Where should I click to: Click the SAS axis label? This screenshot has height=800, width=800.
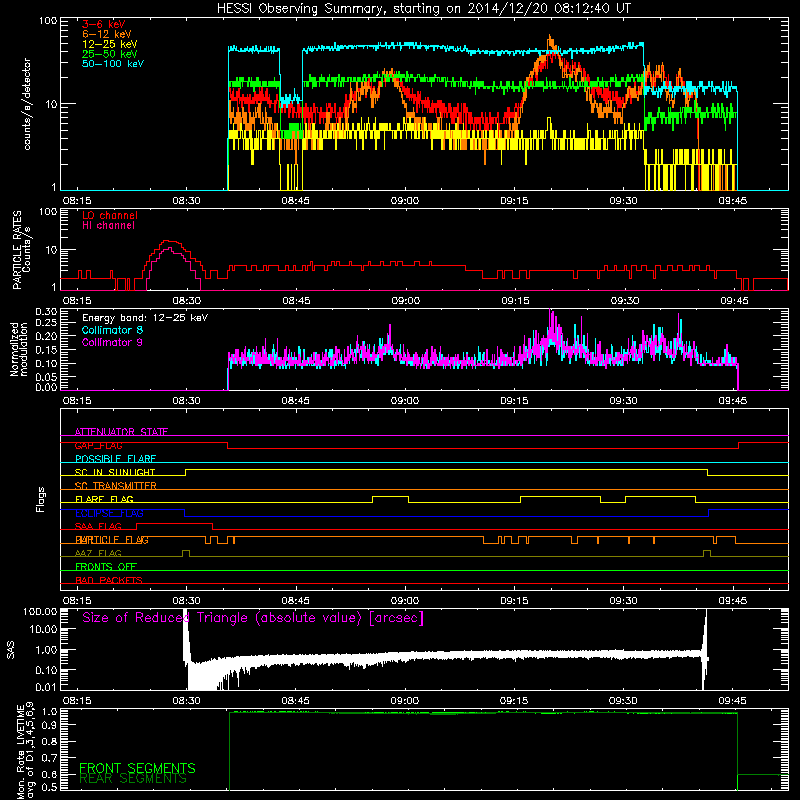[11, 650]
